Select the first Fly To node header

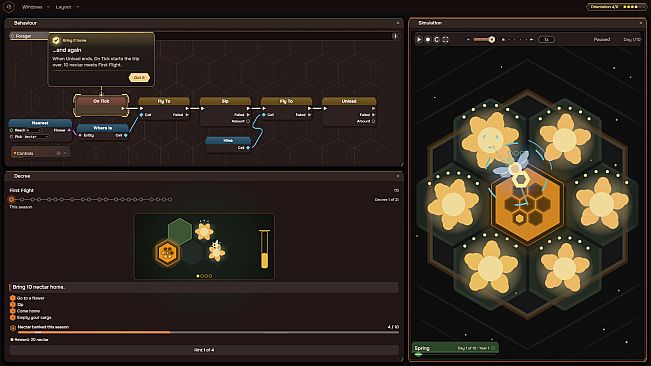164,101
